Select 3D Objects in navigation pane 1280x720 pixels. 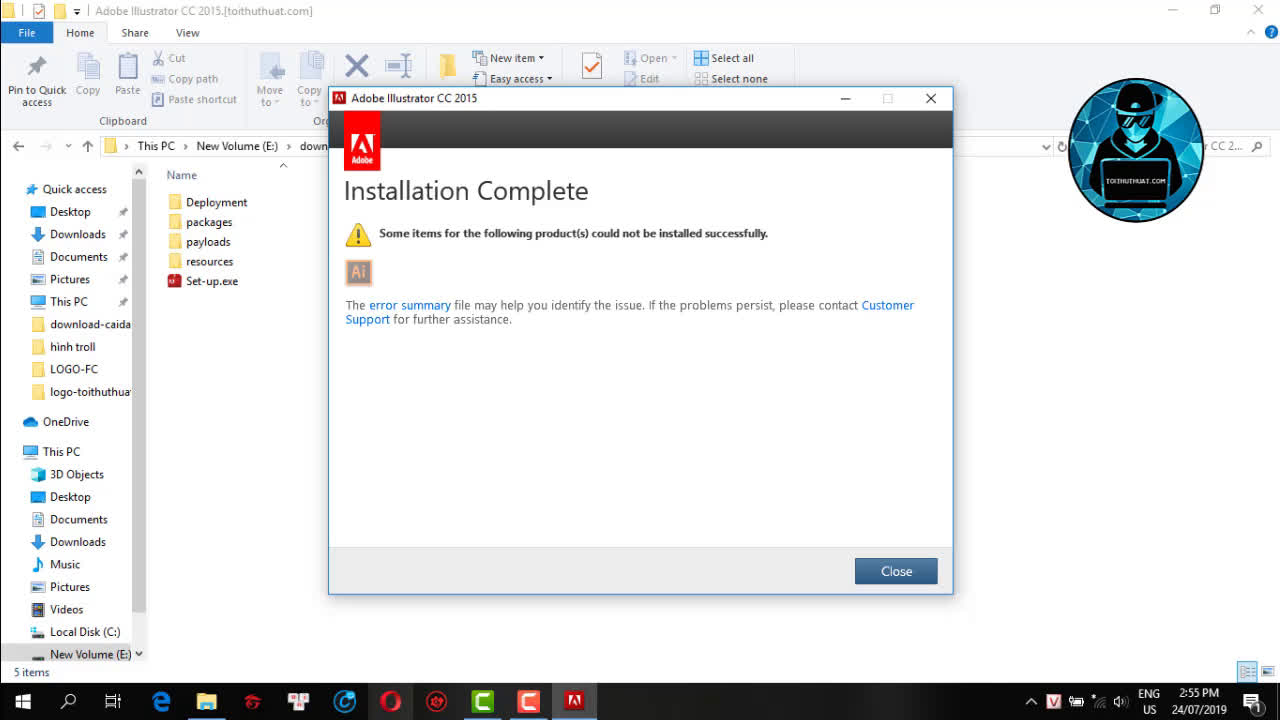[x=68, y=474]
